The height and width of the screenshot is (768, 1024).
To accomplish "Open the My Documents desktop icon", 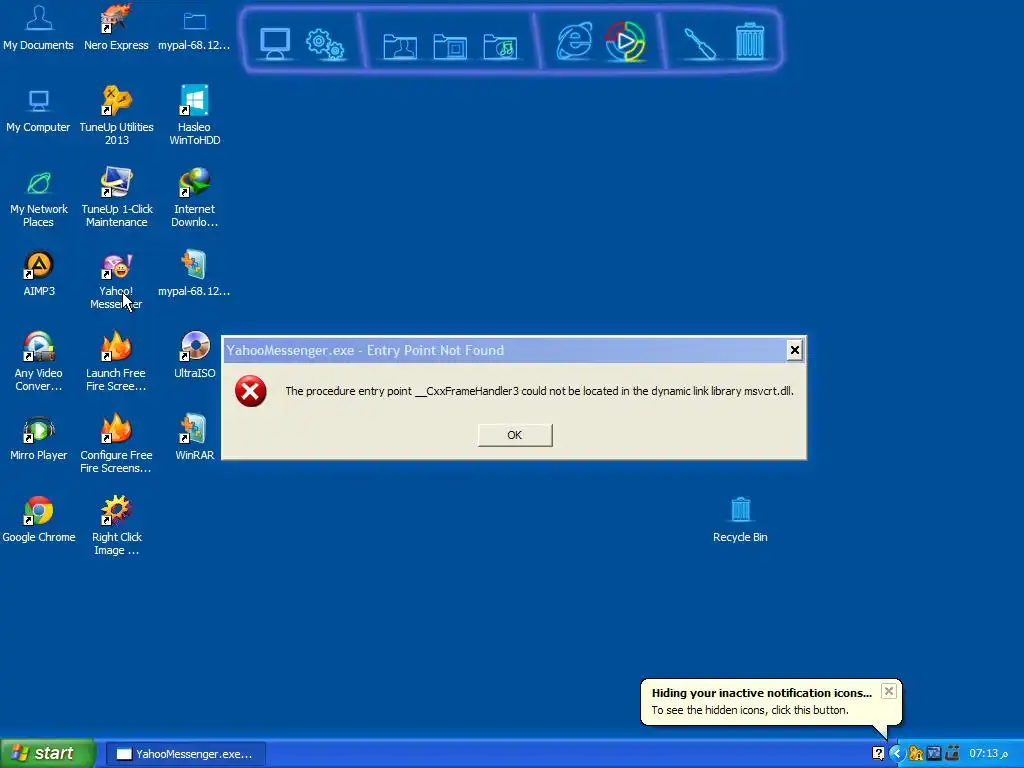I will pos(39,27).
